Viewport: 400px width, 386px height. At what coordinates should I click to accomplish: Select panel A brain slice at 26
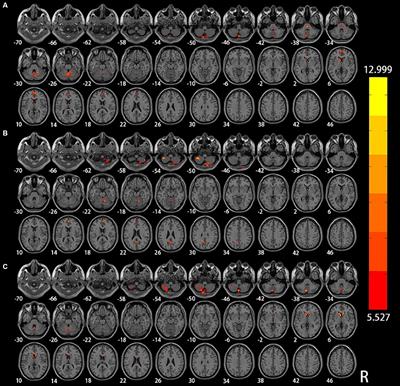click(172, 106)
